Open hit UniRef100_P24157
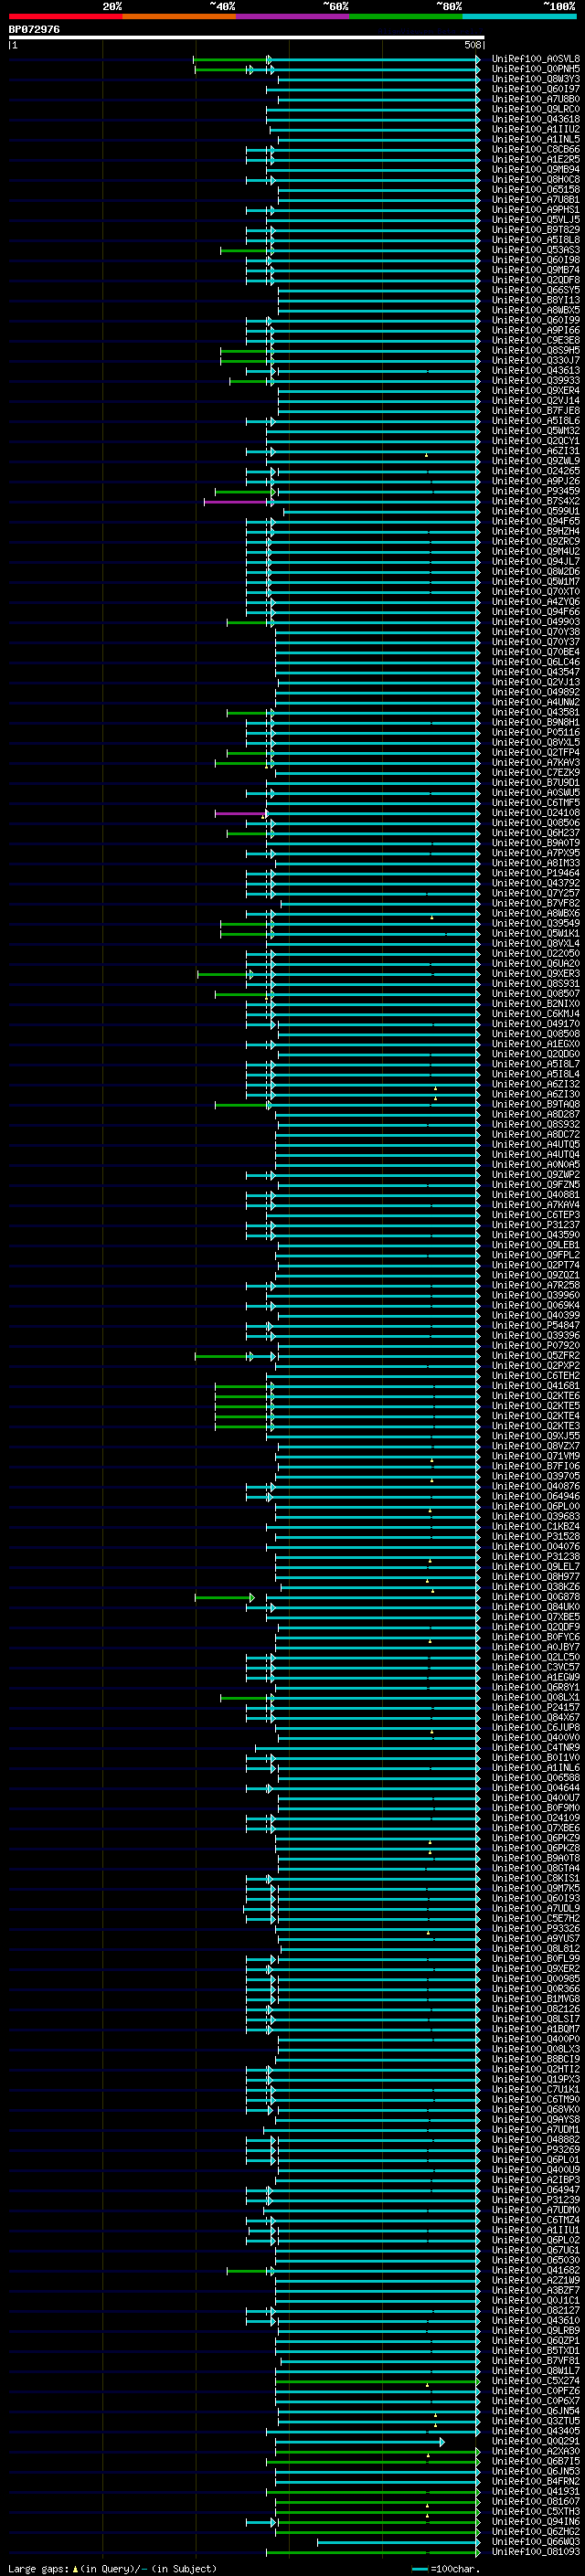The width and height of the screenshot is (585, 2576). [536, 1708]
